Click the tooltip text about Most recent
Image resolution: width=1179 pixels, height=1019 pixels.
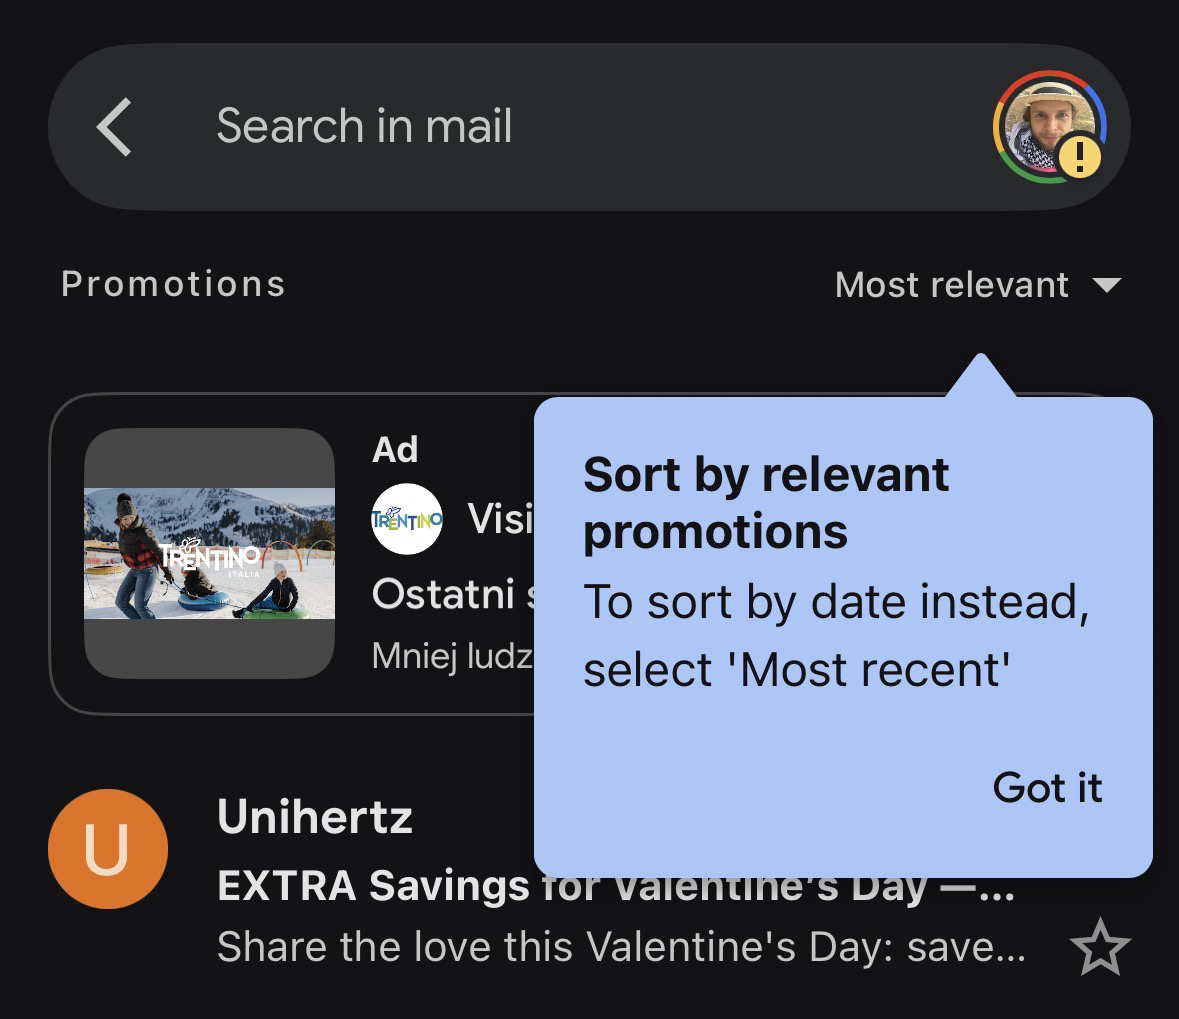[835, 636]
